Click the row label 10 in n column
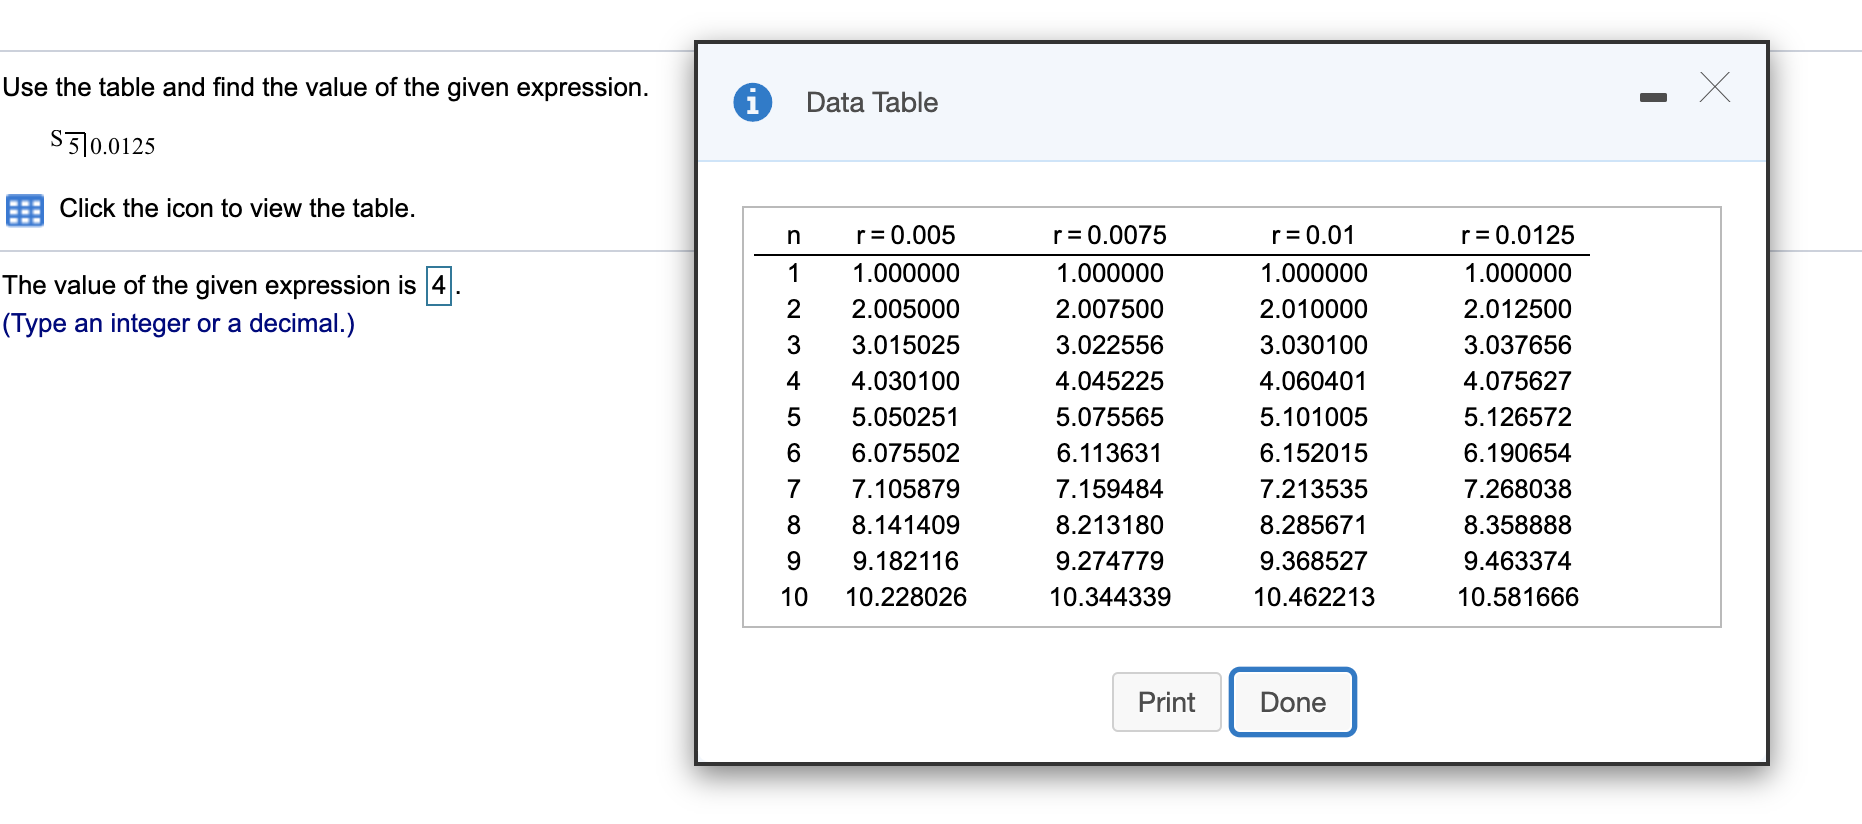 794,597
